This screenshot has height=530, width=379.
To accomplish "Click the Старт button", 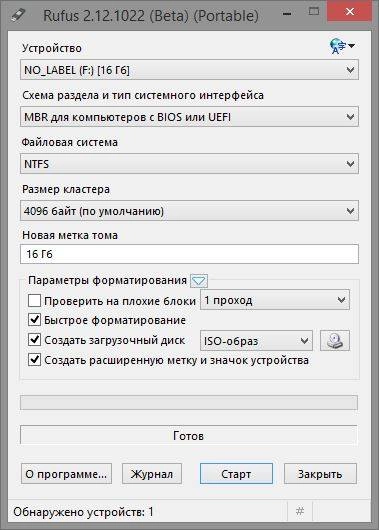I will pyautogui.click(x=236, y=474).
